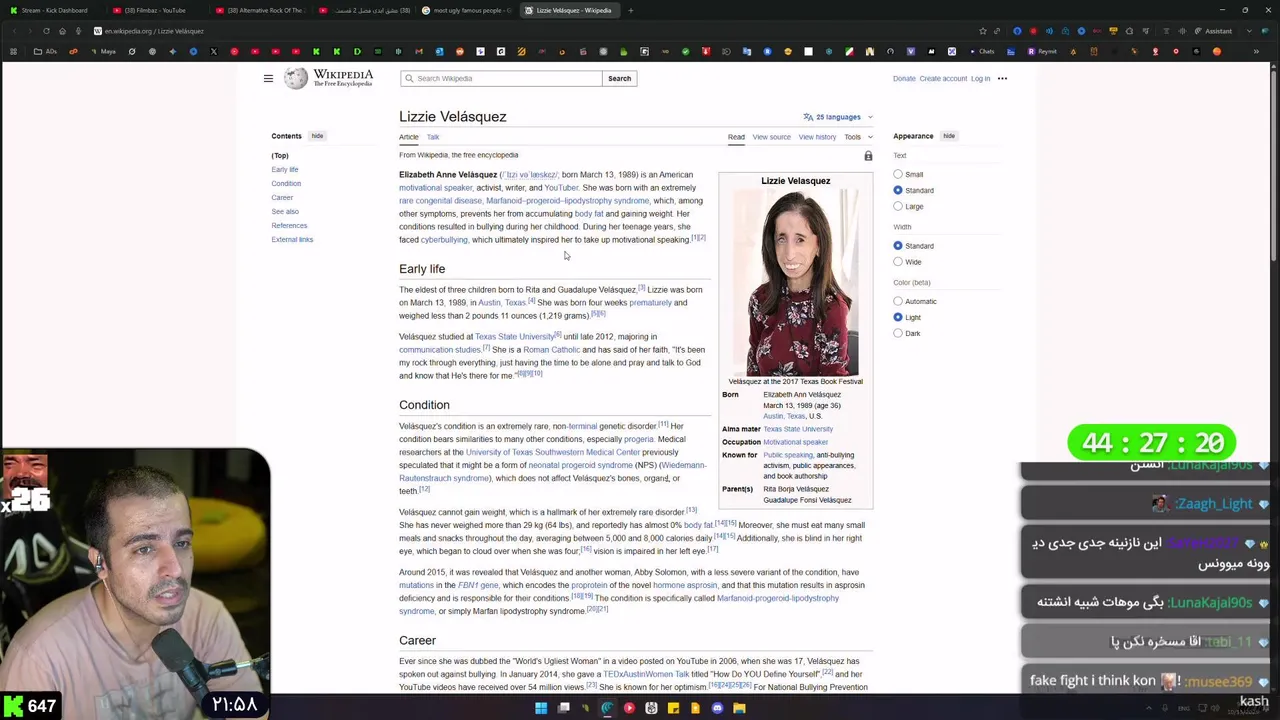Open the X (Twitter) bookmark icon
Viewport: 1280px width, 720px height.
click(x=214, y=51)
